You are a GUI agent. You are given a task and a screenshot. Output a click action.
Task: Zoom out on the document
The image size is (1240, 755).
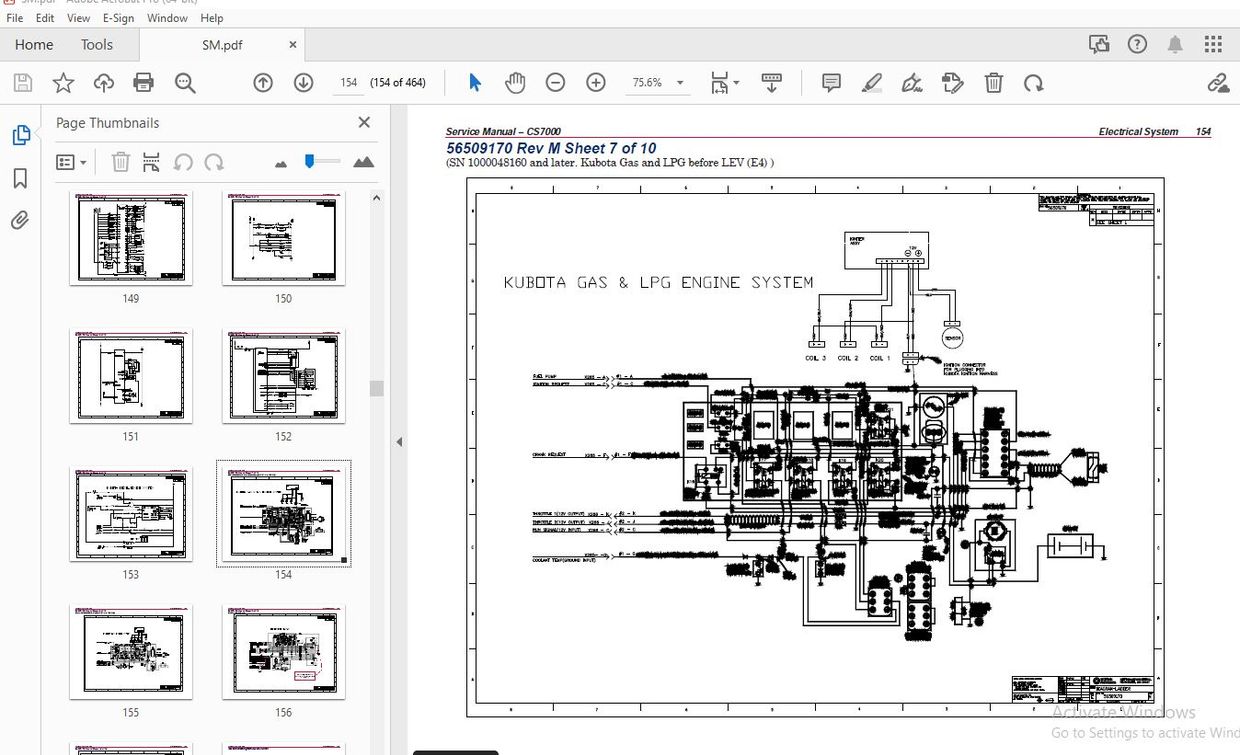coord(556,82)
